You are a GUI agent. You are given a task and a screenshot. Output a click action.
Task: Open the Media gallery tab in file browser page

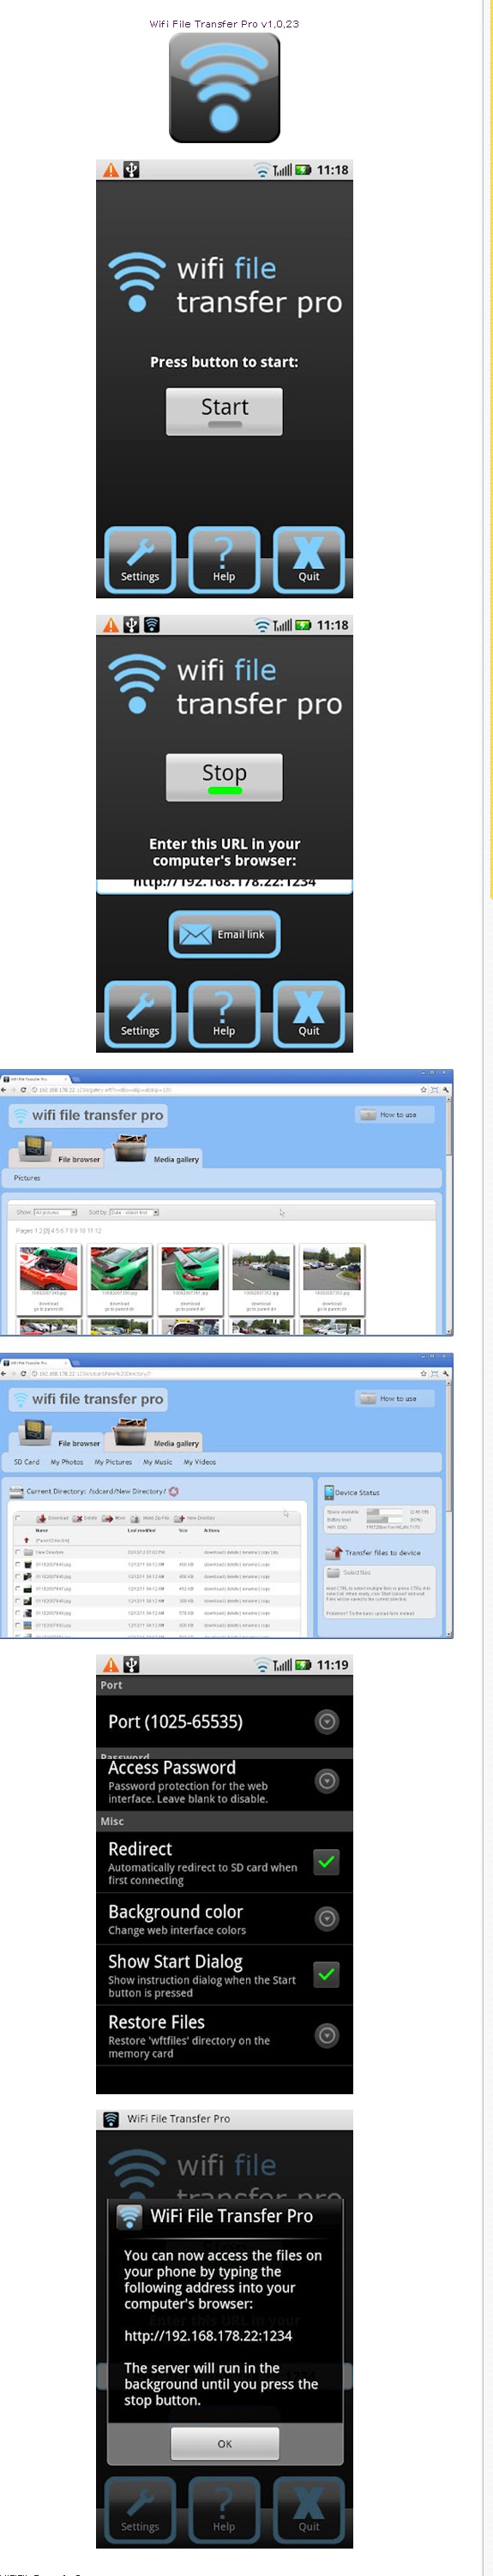click(x=156, y=1436)
